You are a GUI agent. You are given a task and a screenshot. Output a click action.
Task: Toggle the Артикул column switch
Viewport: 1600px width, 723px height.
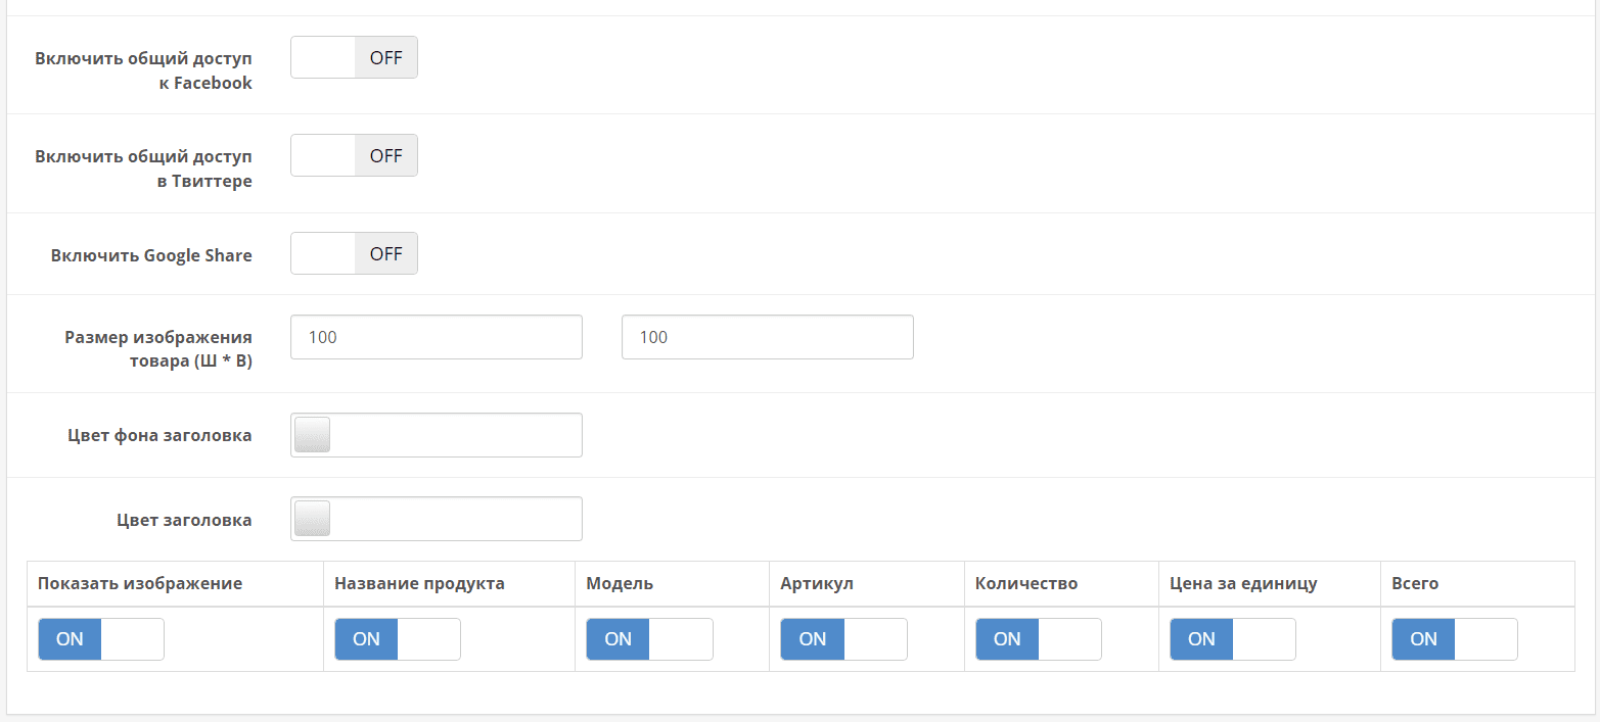tap(844, 639)
